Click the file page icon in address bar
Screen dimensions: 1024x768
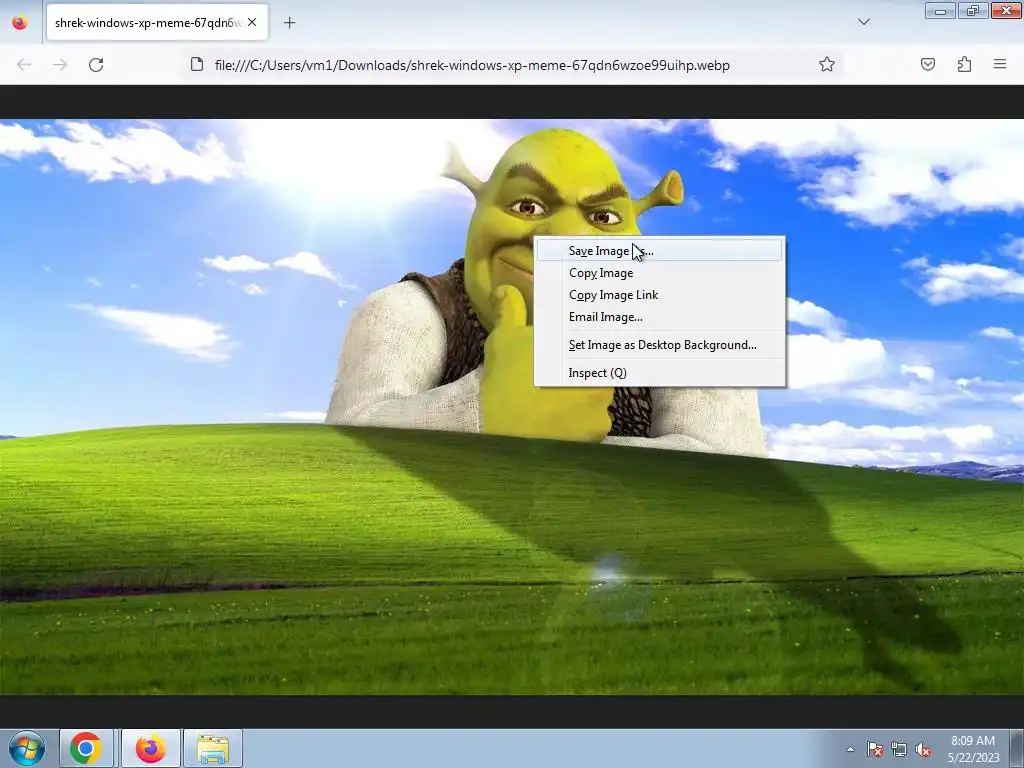coord(197,65)
